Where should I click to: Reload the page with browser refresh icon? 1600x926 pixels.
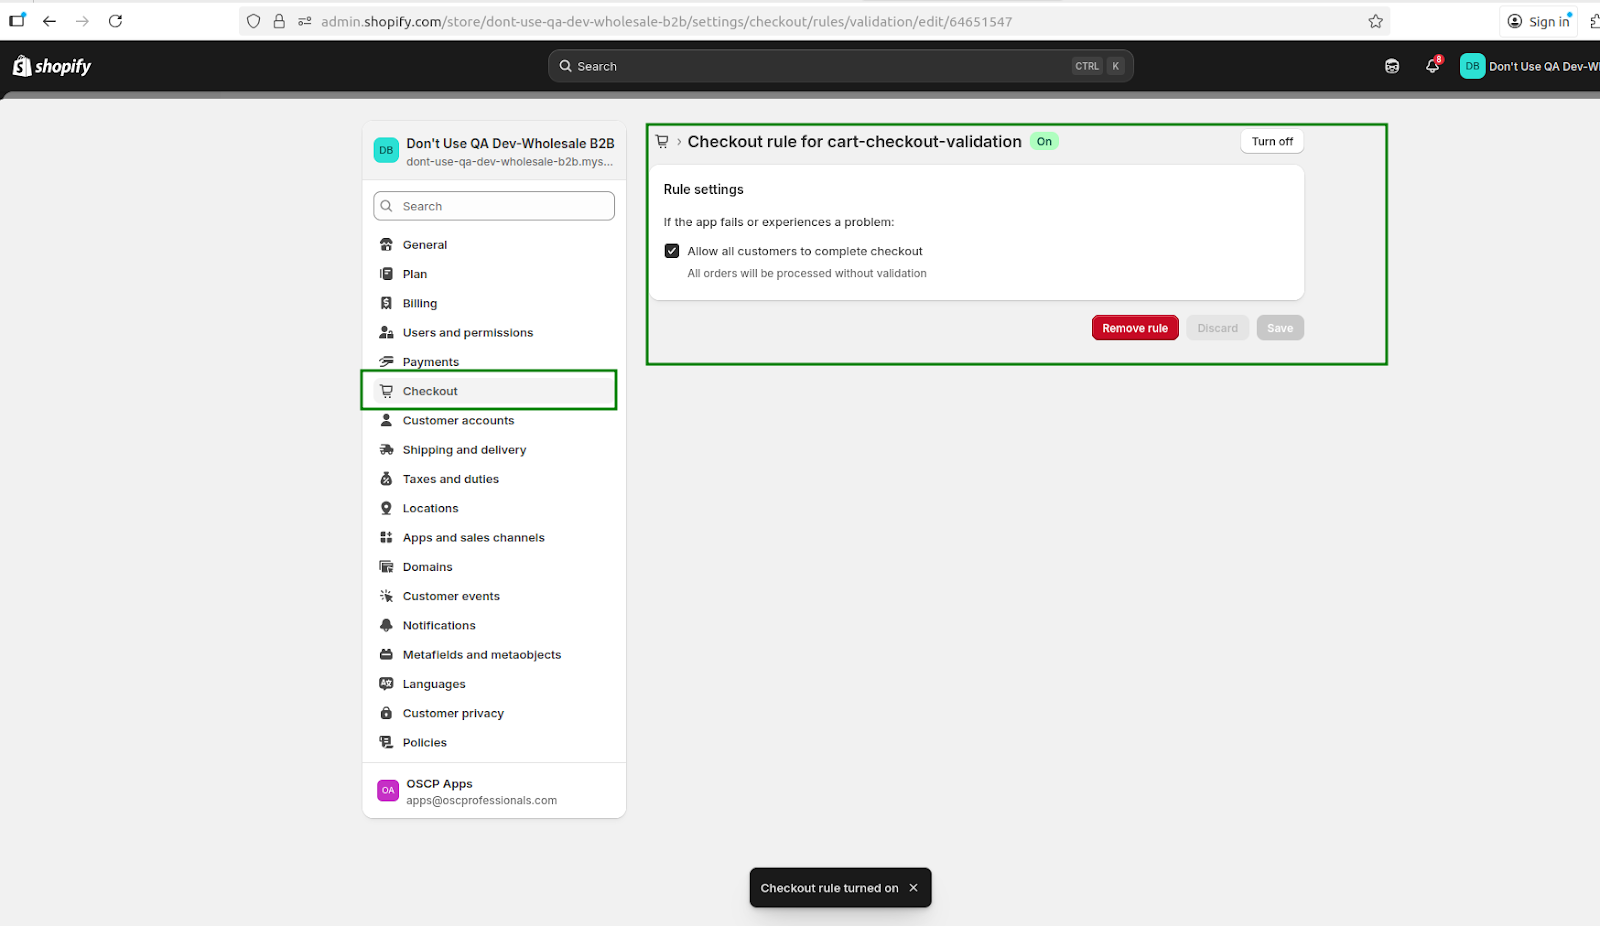click(x=115, y=21)
